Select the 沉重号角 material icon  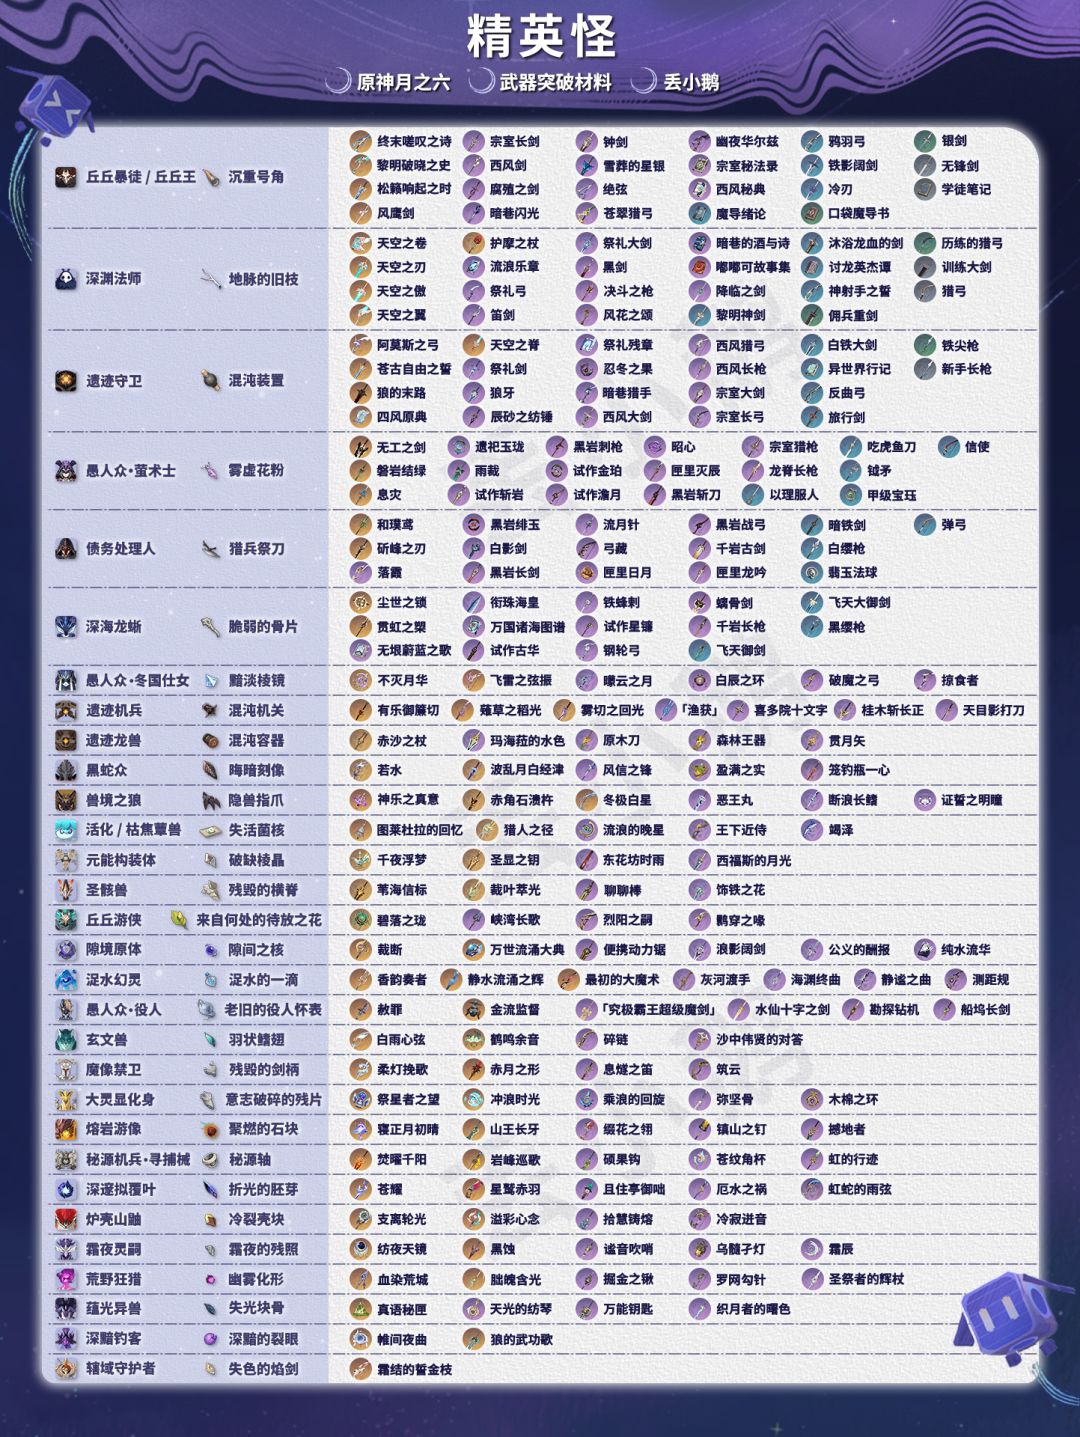tap(211, 177)
